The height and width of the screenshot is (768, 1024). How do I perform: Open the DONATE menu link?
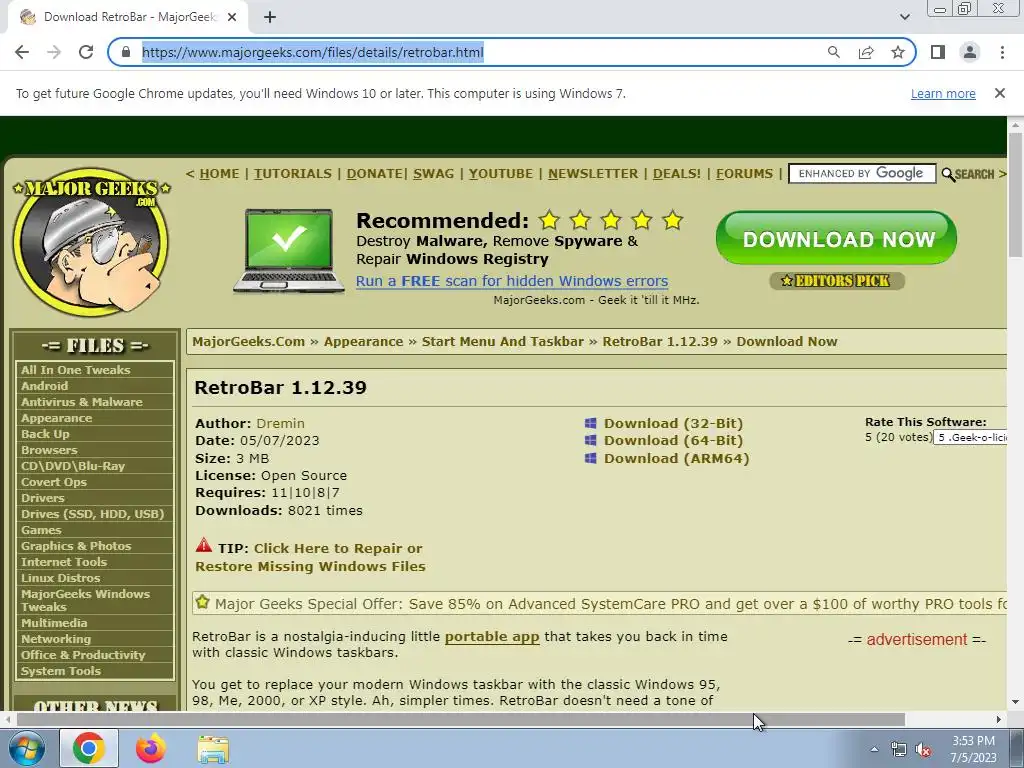pos(374,174)
